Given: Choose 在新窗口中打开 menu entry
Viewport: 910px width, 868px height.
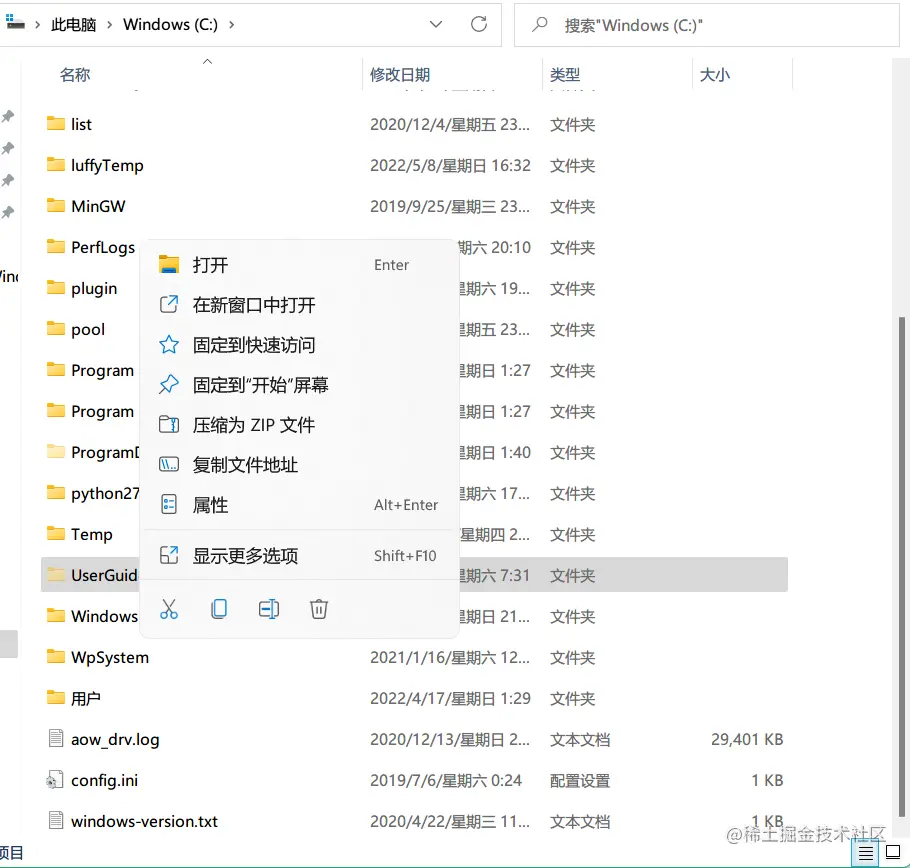Looking at the screenshot, I should pos(299,305).
